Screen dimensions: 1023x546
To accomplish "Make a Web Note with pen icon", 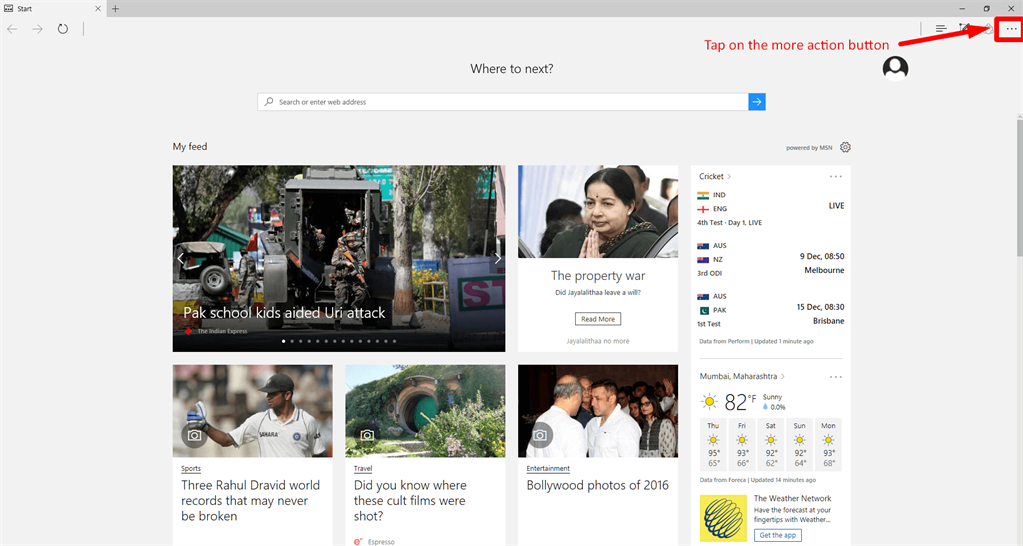I will 964,29.
